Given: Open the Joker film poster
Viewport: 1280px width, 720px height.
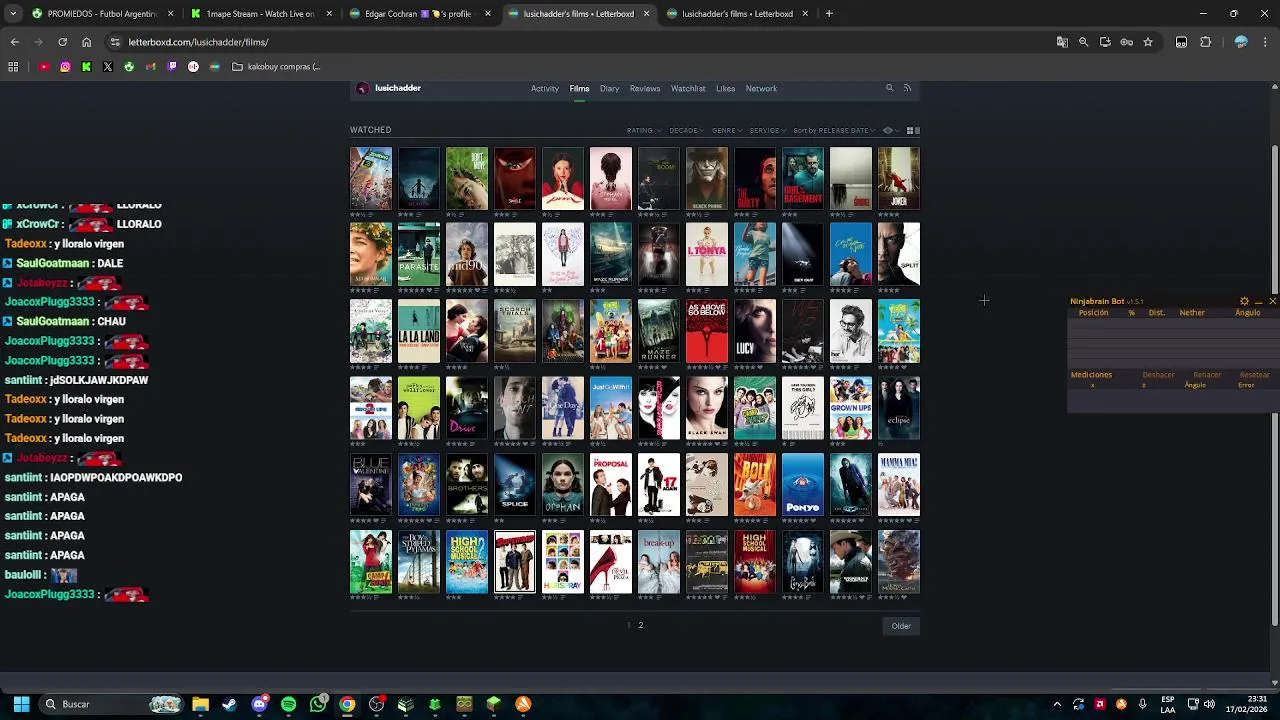Looking at the screenshot, I should pyautogui.click(x=898, y=178).
